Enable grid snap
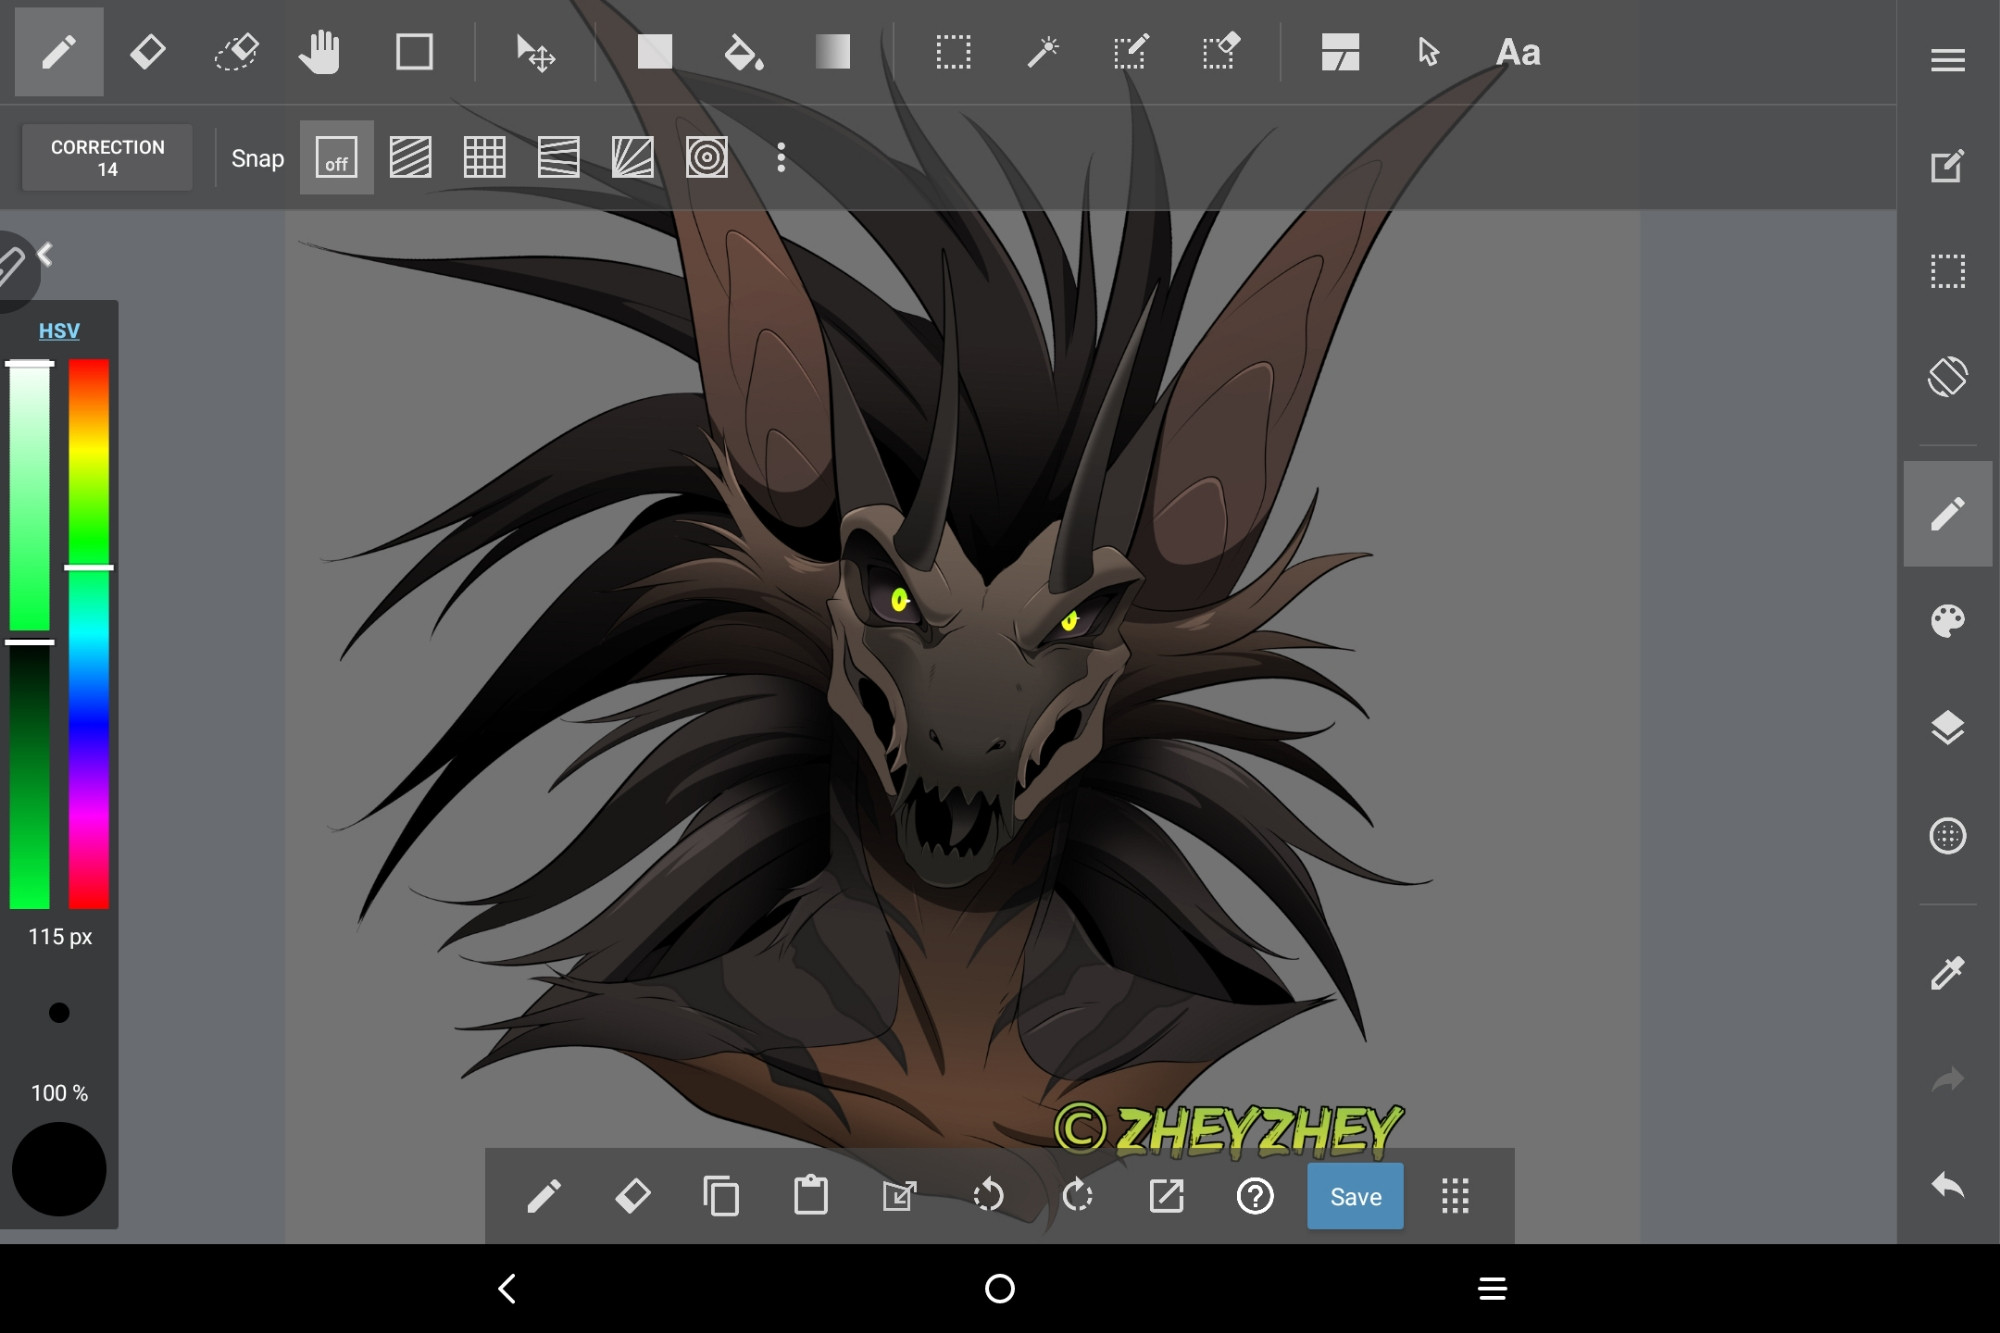Viewport: 2000px width, 1333px height. (485, 158)
